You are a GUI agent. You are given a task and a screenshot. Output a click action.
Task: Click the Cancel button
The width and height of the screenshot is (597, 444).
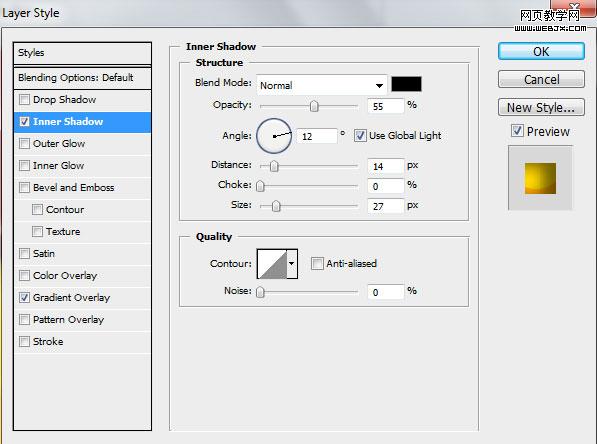click(541, 79)
